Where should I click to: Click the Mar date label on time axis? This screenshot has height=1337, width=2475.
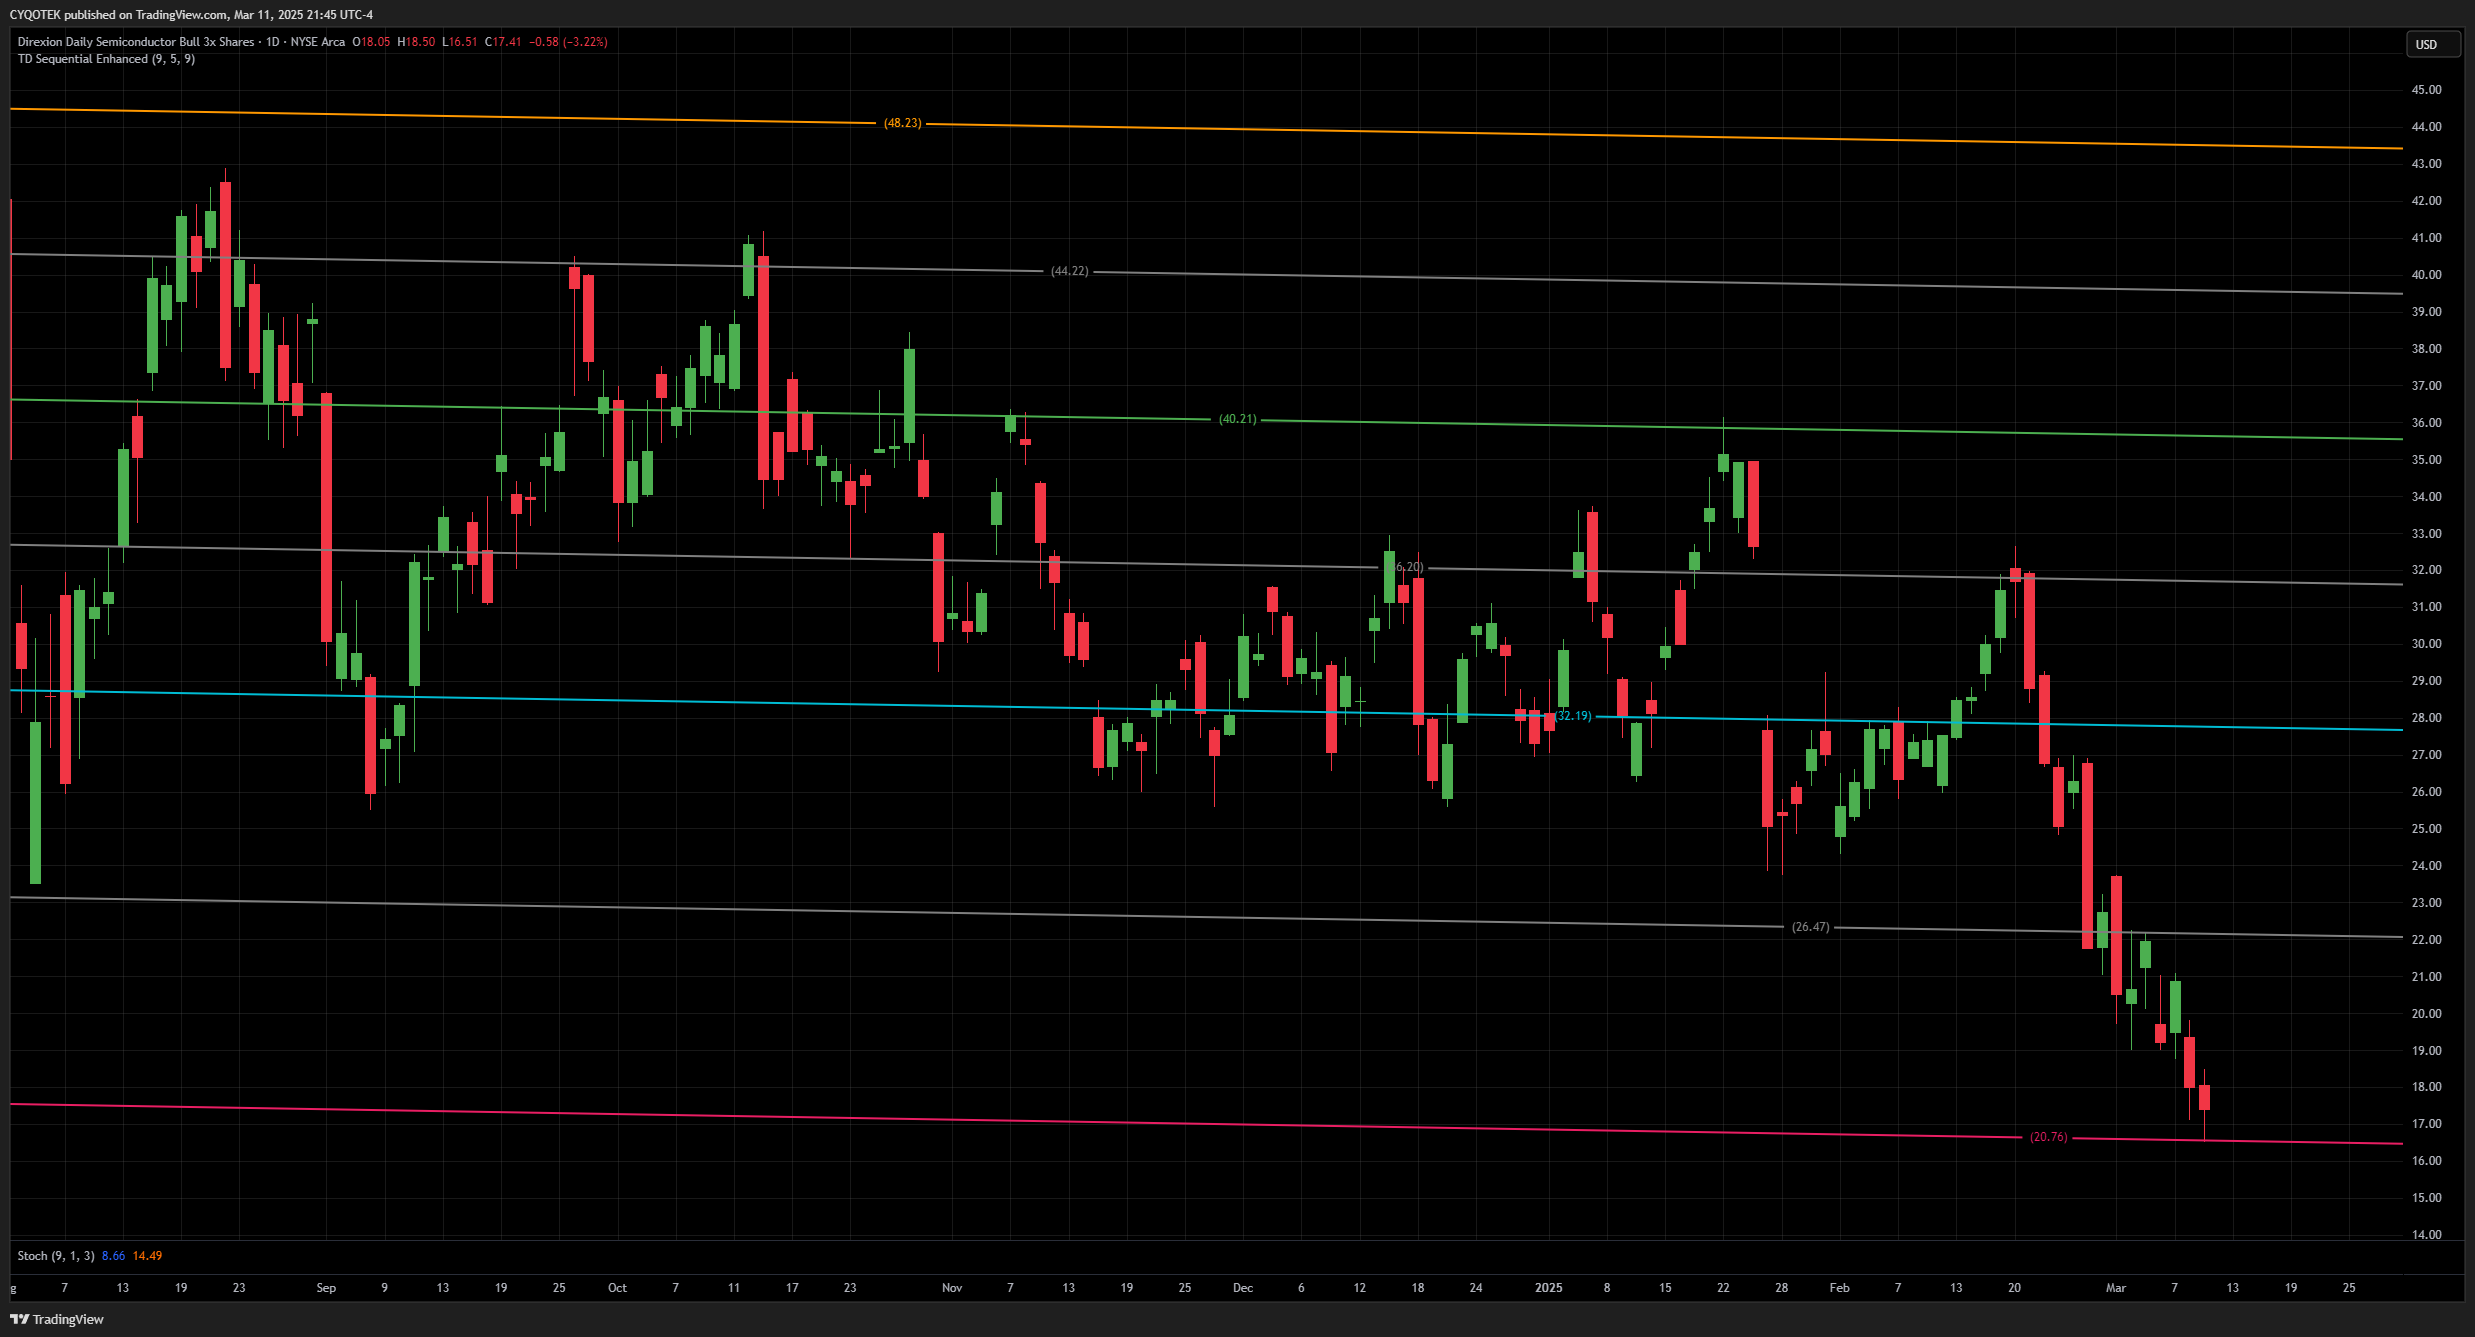(2116, 1288)
